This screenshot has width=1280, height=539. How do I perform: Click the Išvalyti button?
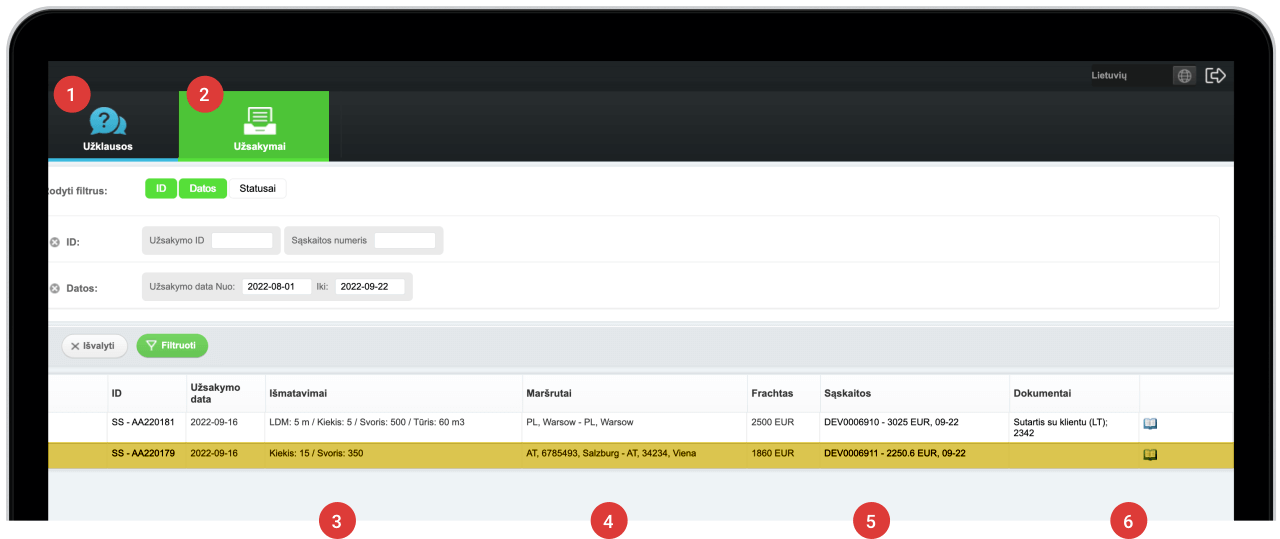[x=94, y=346]
